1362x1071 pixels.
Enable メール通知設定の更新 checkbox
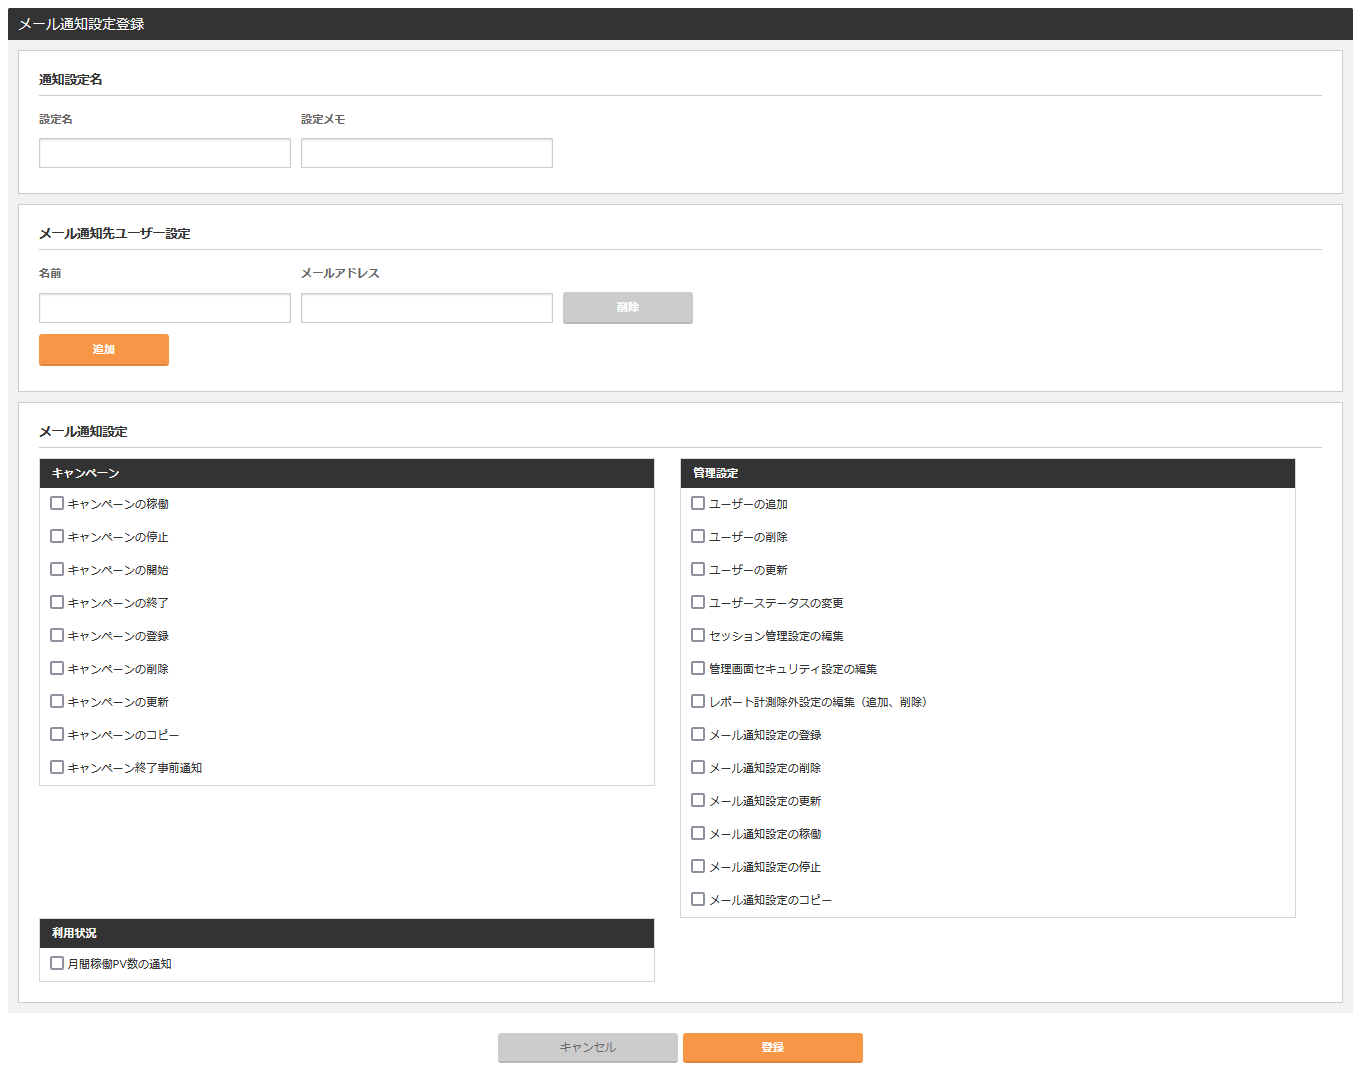click(698, 801)
